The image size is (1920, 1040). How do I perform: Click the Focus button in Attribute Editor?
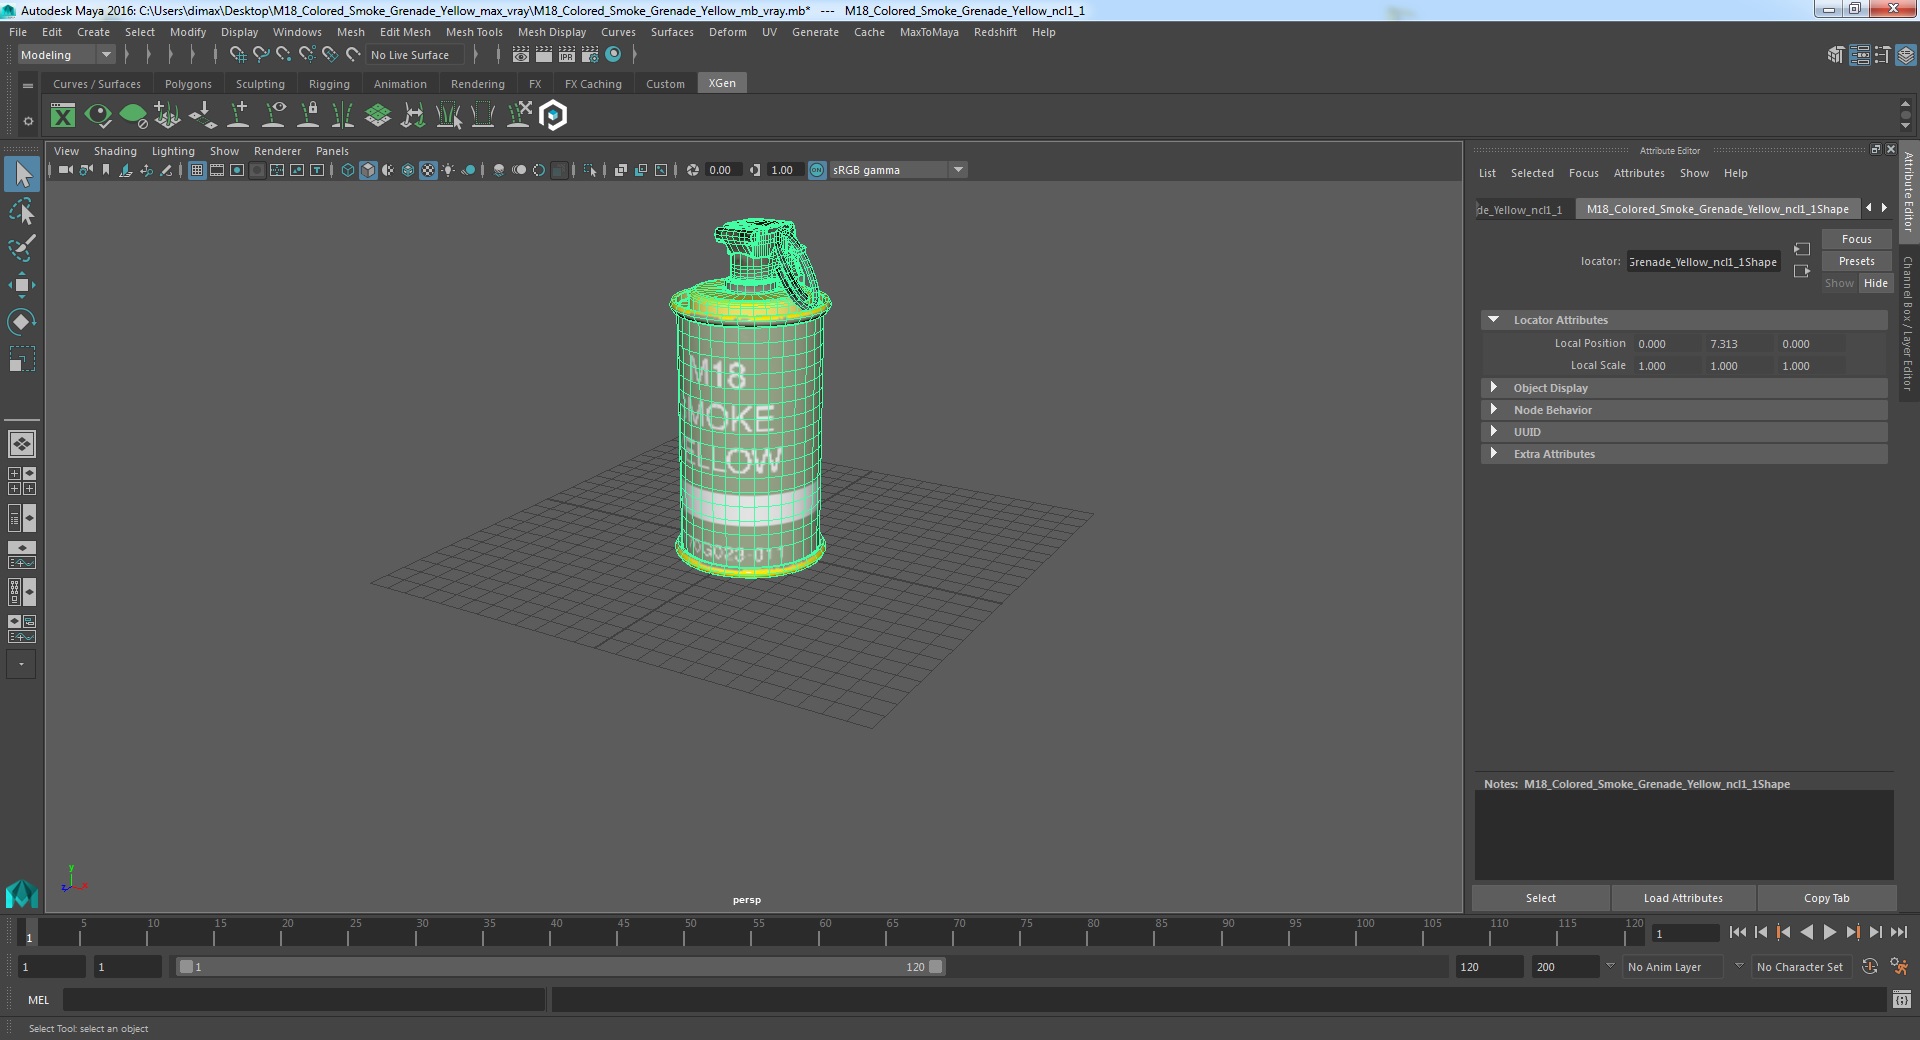click(1856, 239)
